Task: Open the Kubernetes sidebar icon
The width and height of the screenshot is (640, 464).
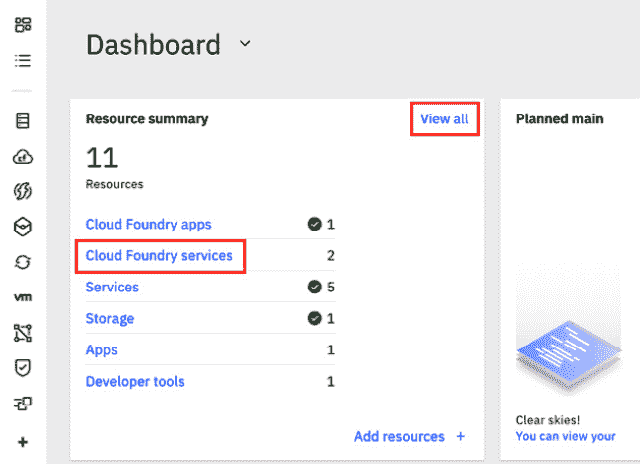Action: pos(23,226)
